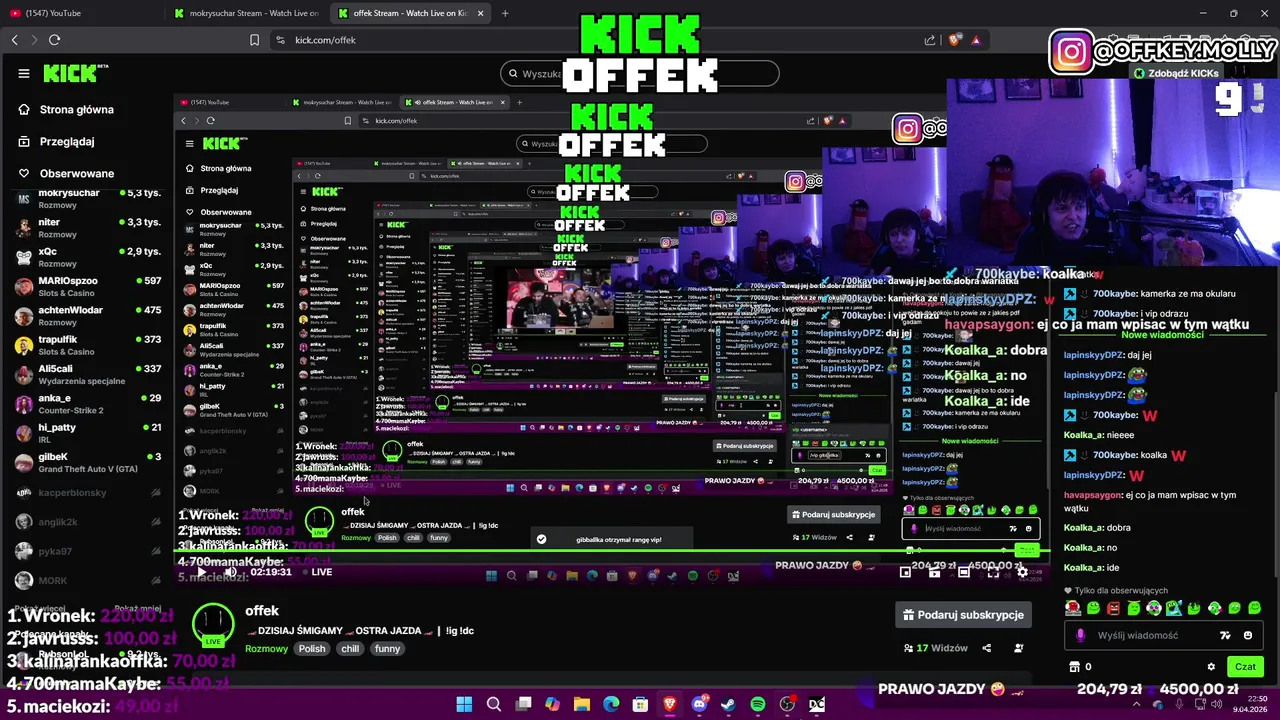1280x720 pixels.
Task: Open Strona główna in the sidebar
Action: pyautogui.click(x=66, y=109)
